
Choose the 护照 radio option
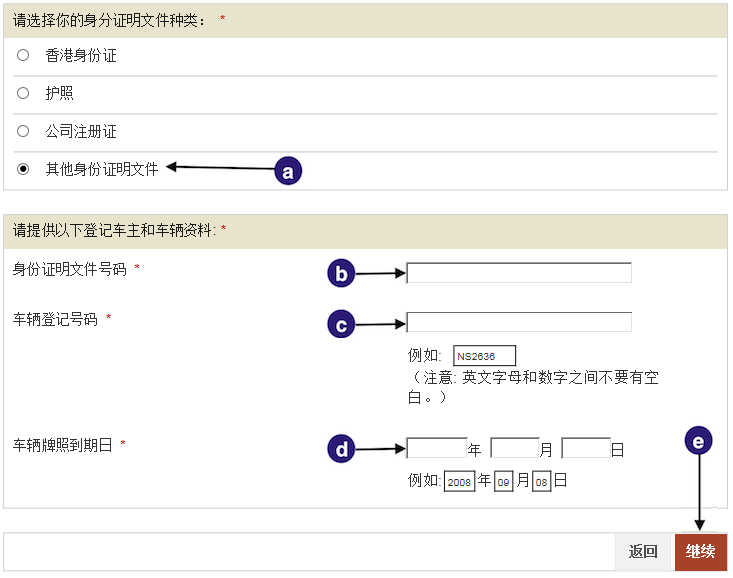coord(23,93)
